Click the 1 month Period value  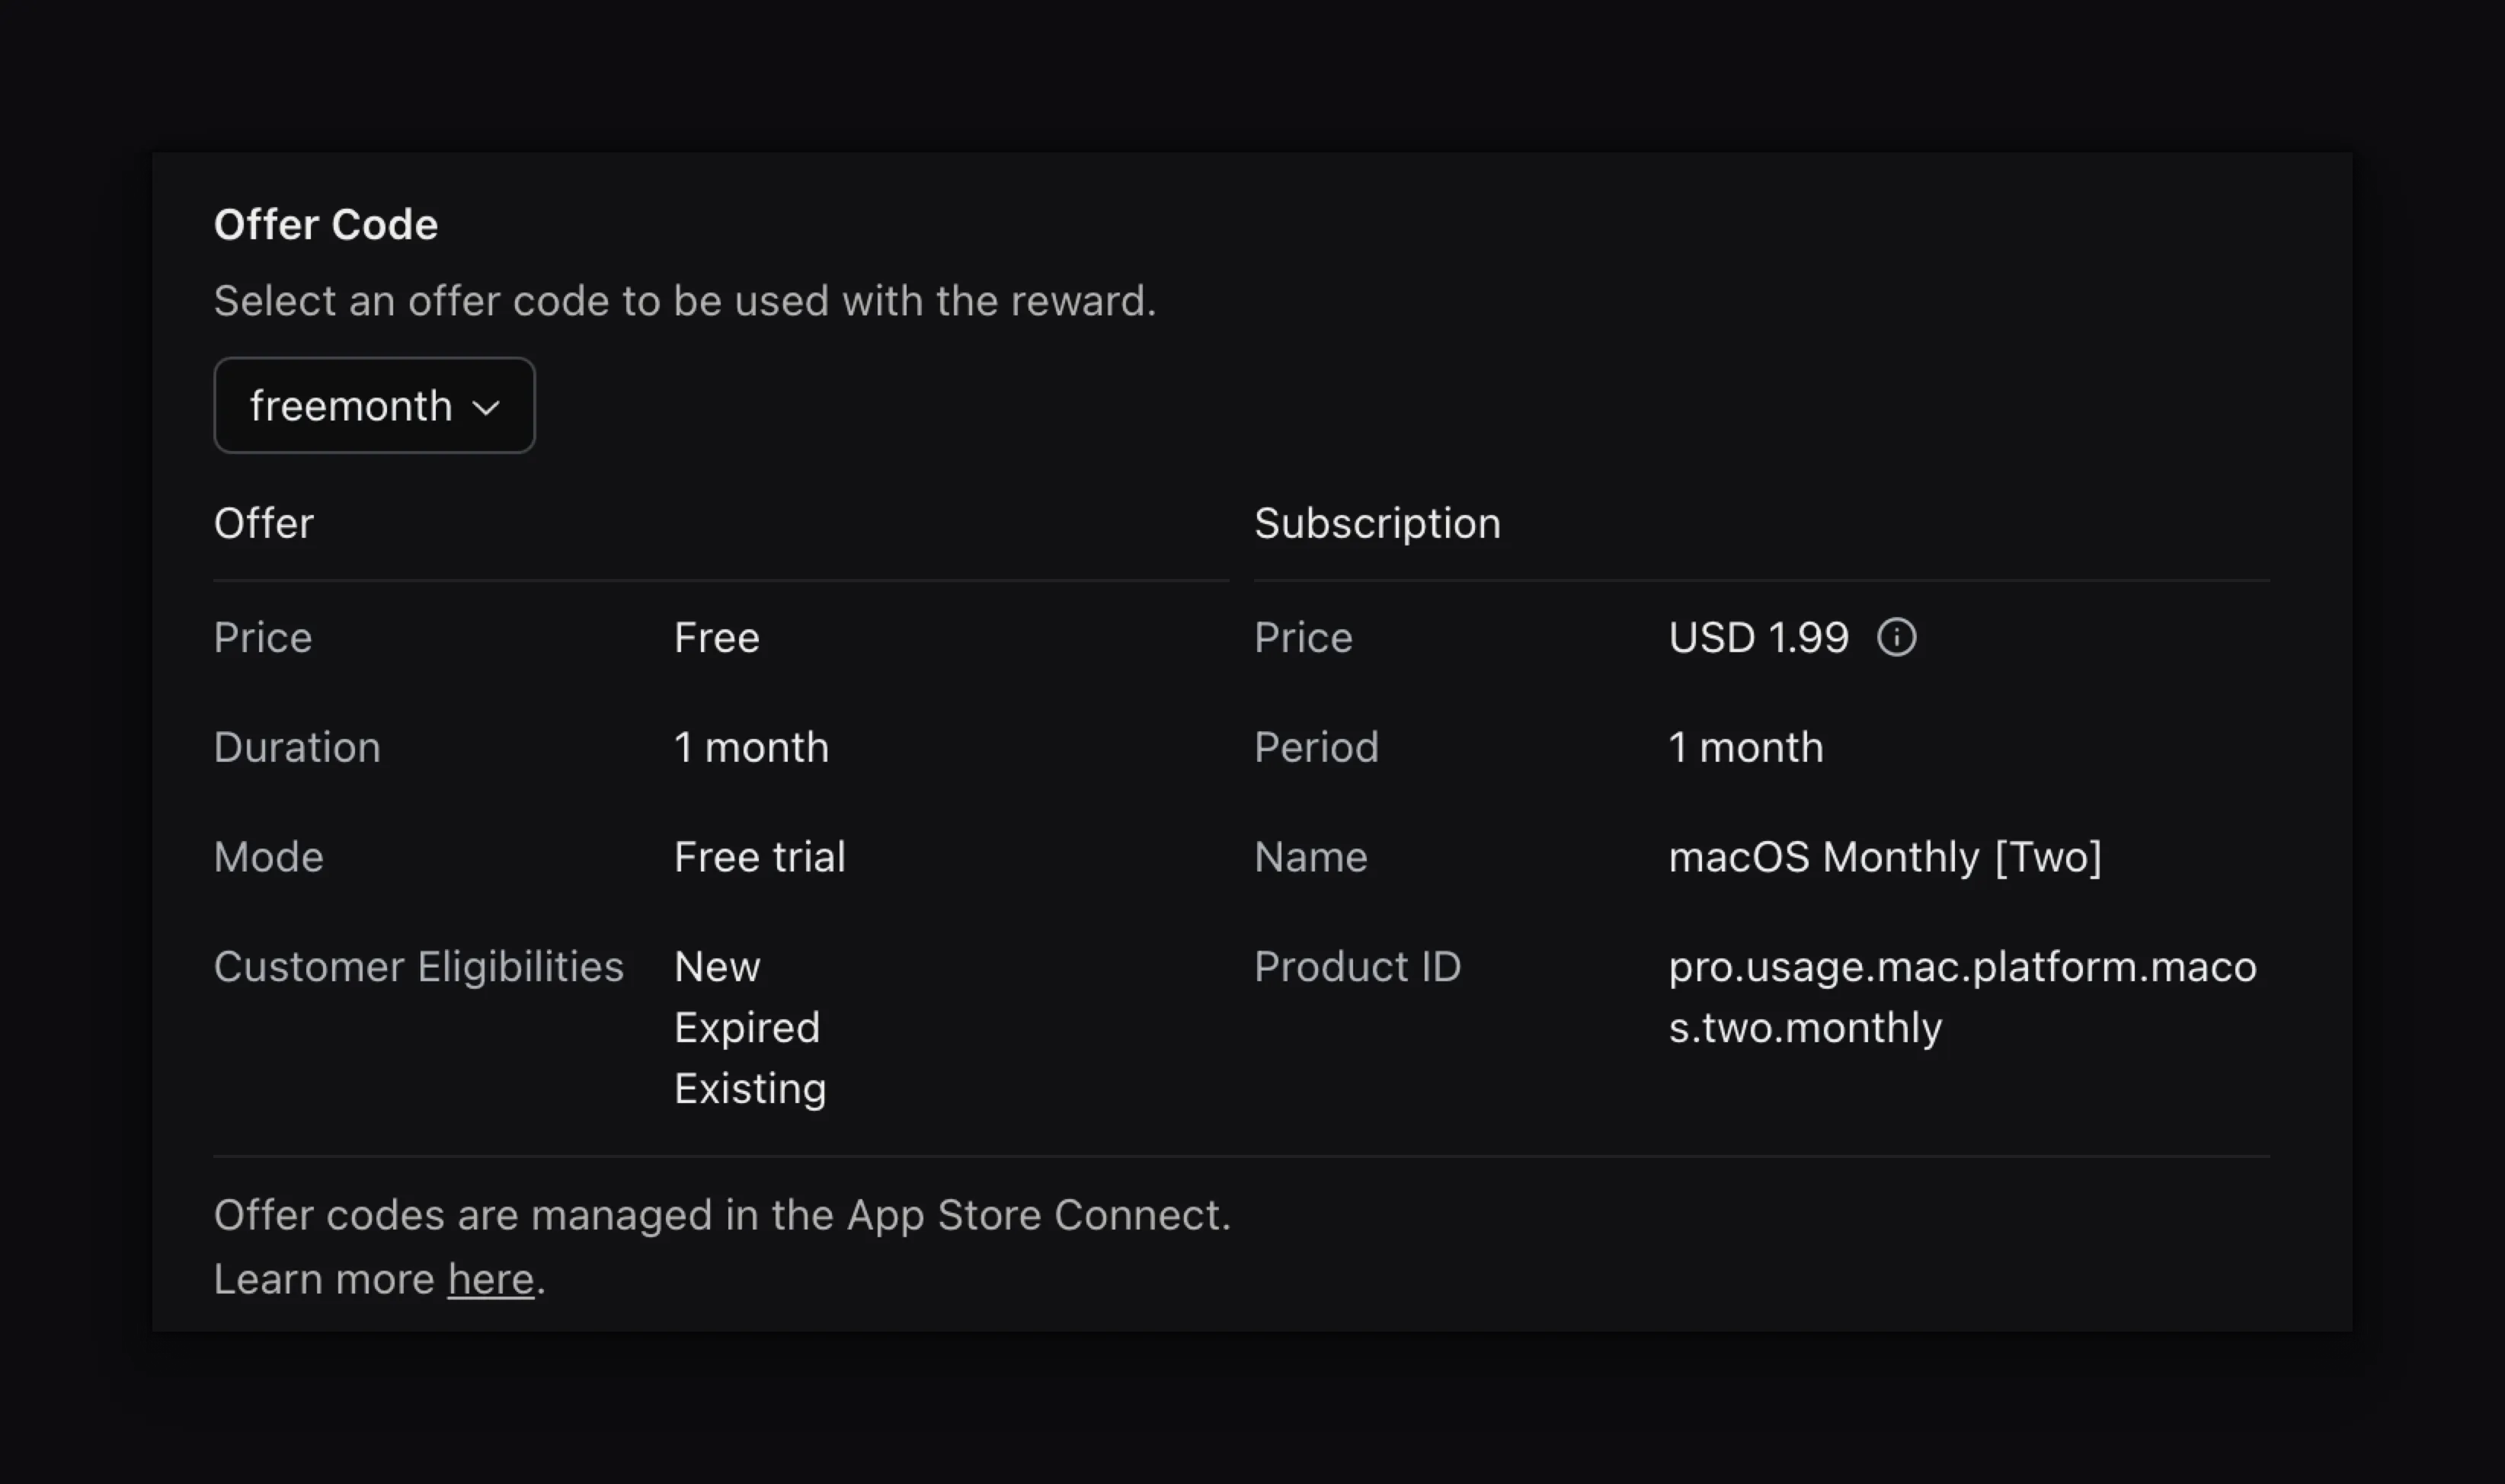point(1745,746)
